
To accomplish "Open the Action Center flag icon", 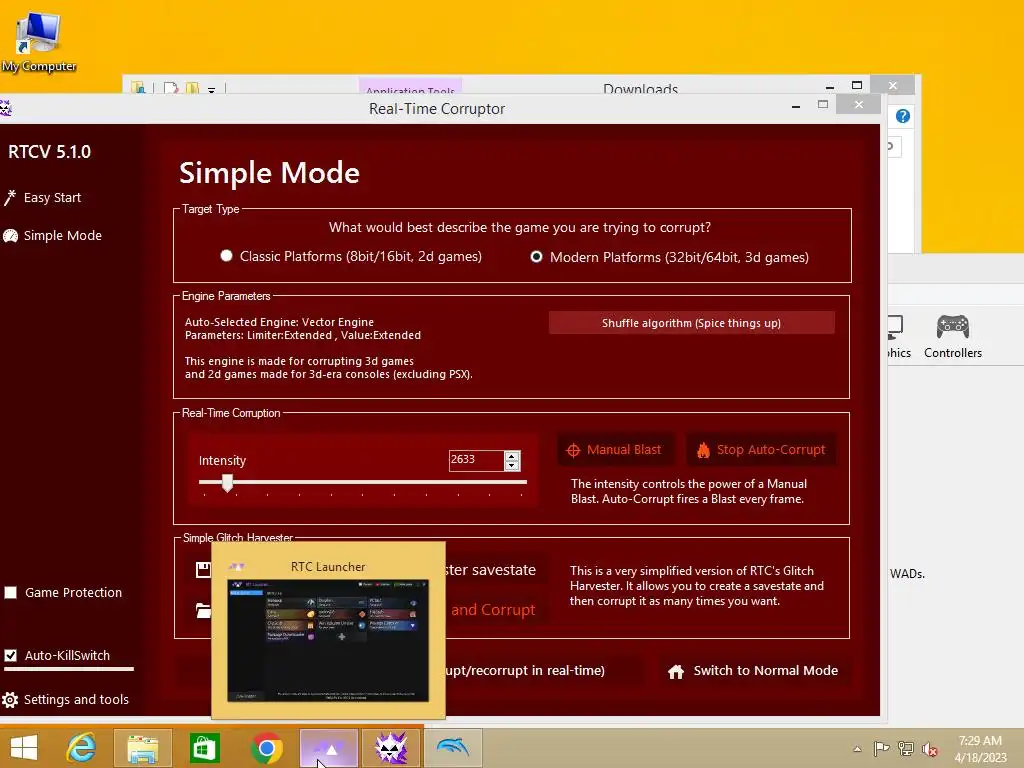I will (x=881, y=749).
